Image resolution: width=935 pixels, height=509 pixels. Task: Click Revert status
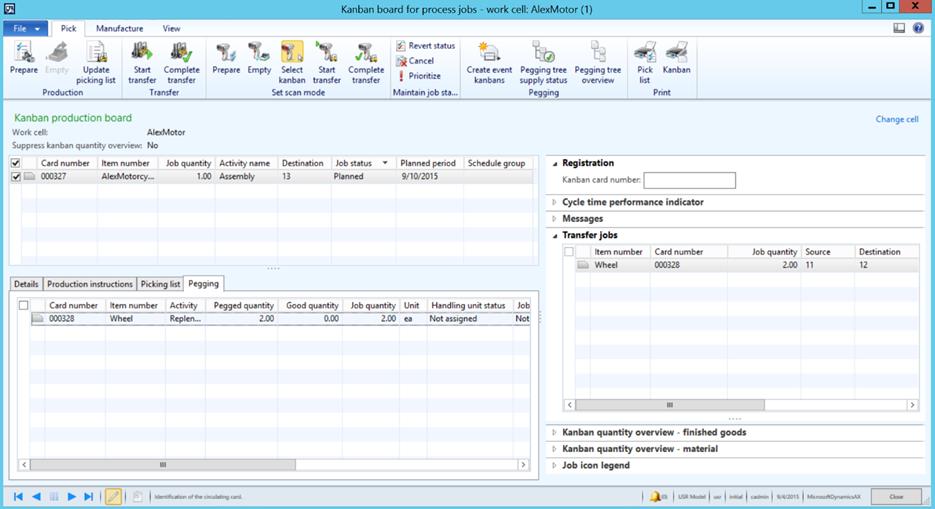426,45
